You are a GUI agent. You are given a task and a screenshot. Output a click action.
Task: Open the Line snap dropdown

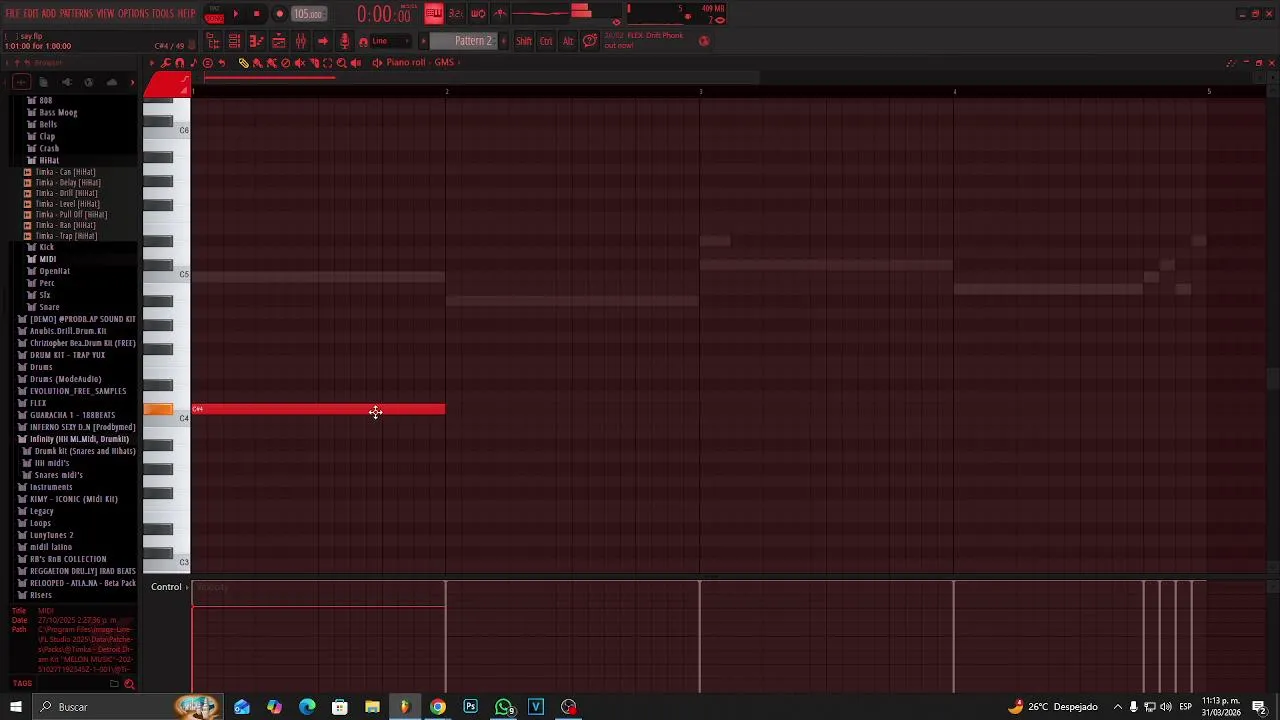click(389, 41)
